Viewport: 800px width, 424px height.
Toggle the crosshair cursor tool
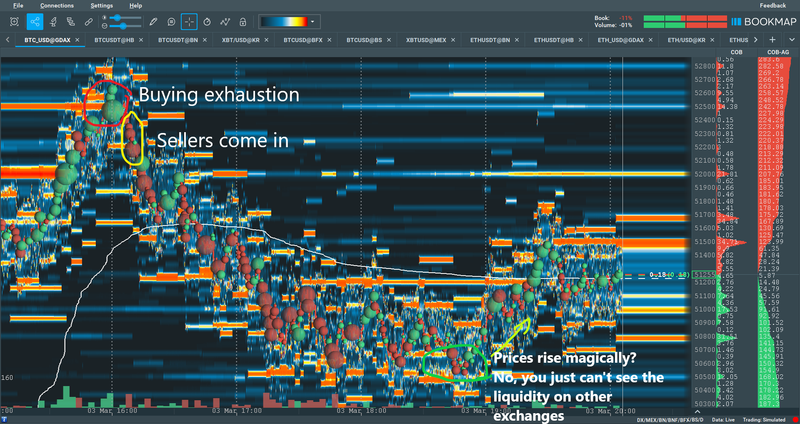point(189,22)
